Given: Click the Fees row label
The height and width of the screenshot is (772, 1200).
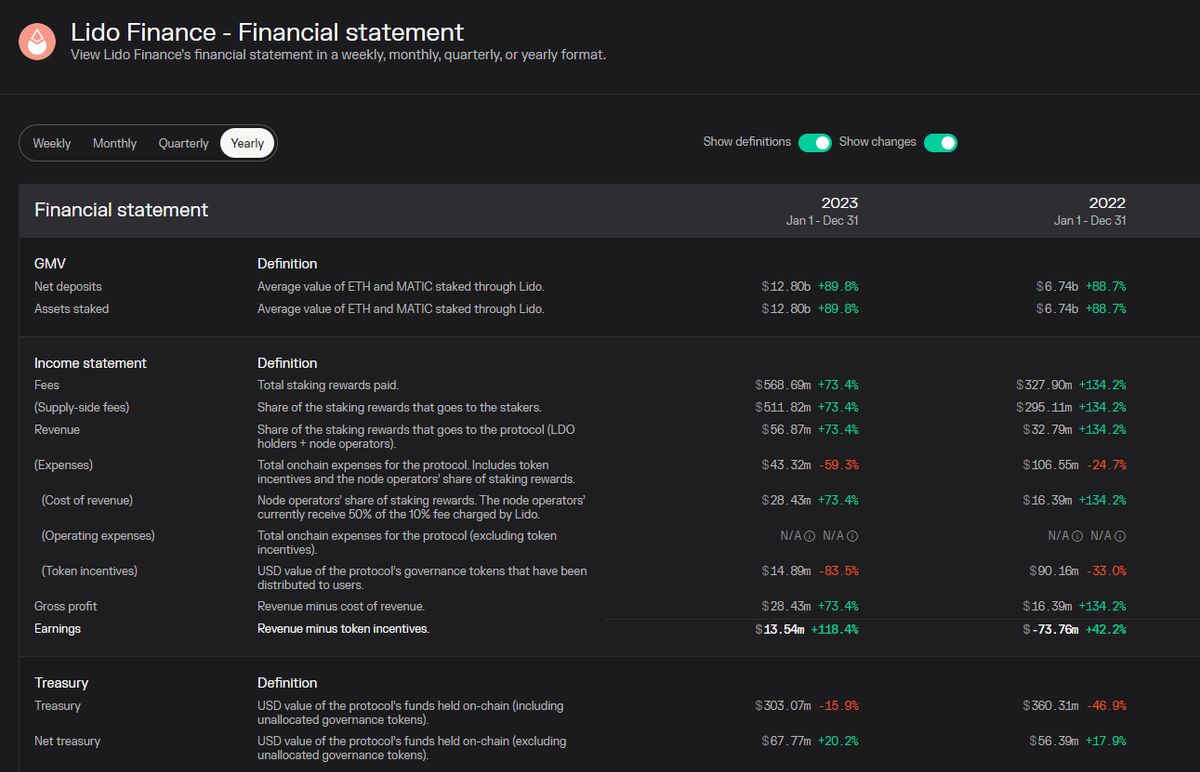Looking at the screenshot, I should (x=46, y=385).
